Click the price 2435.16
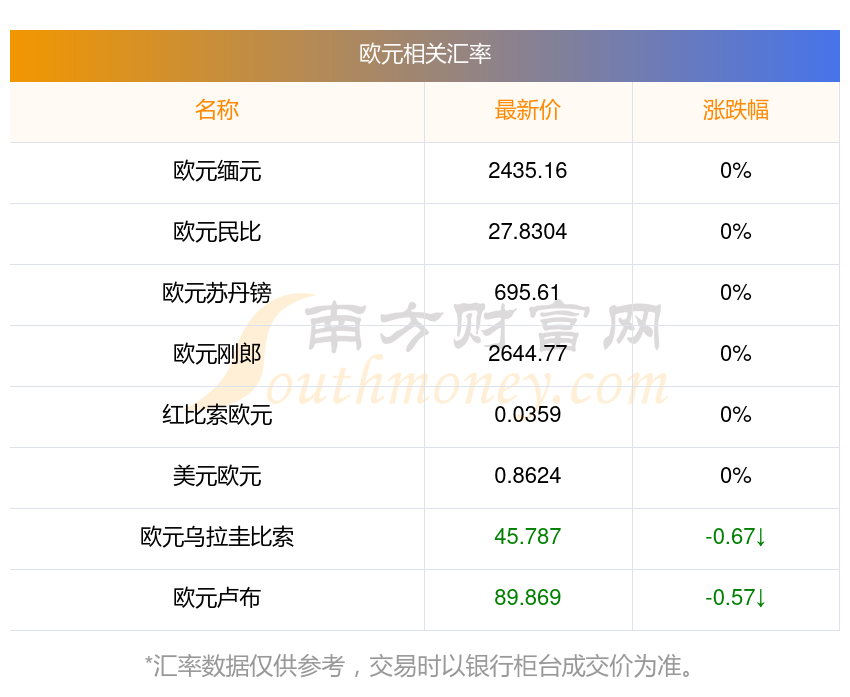This screenshot has height=697, width=850. 527,171
